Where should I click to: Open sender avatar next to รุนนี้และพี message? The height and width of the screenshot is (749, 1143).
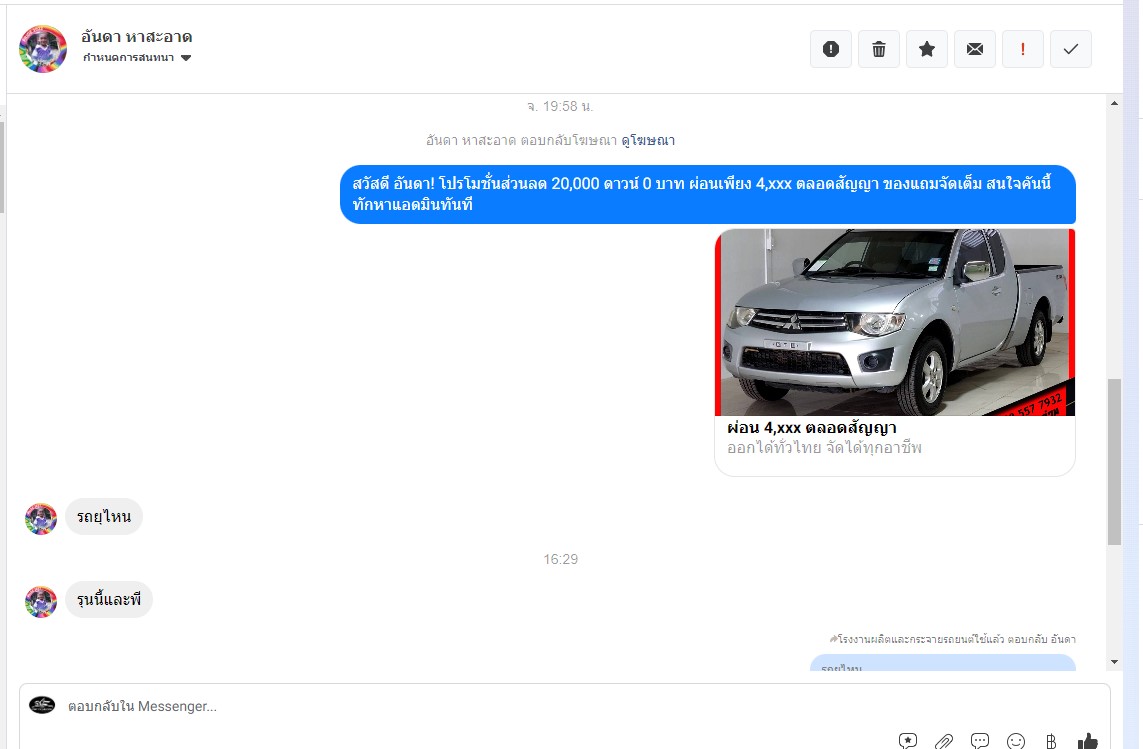41,602
